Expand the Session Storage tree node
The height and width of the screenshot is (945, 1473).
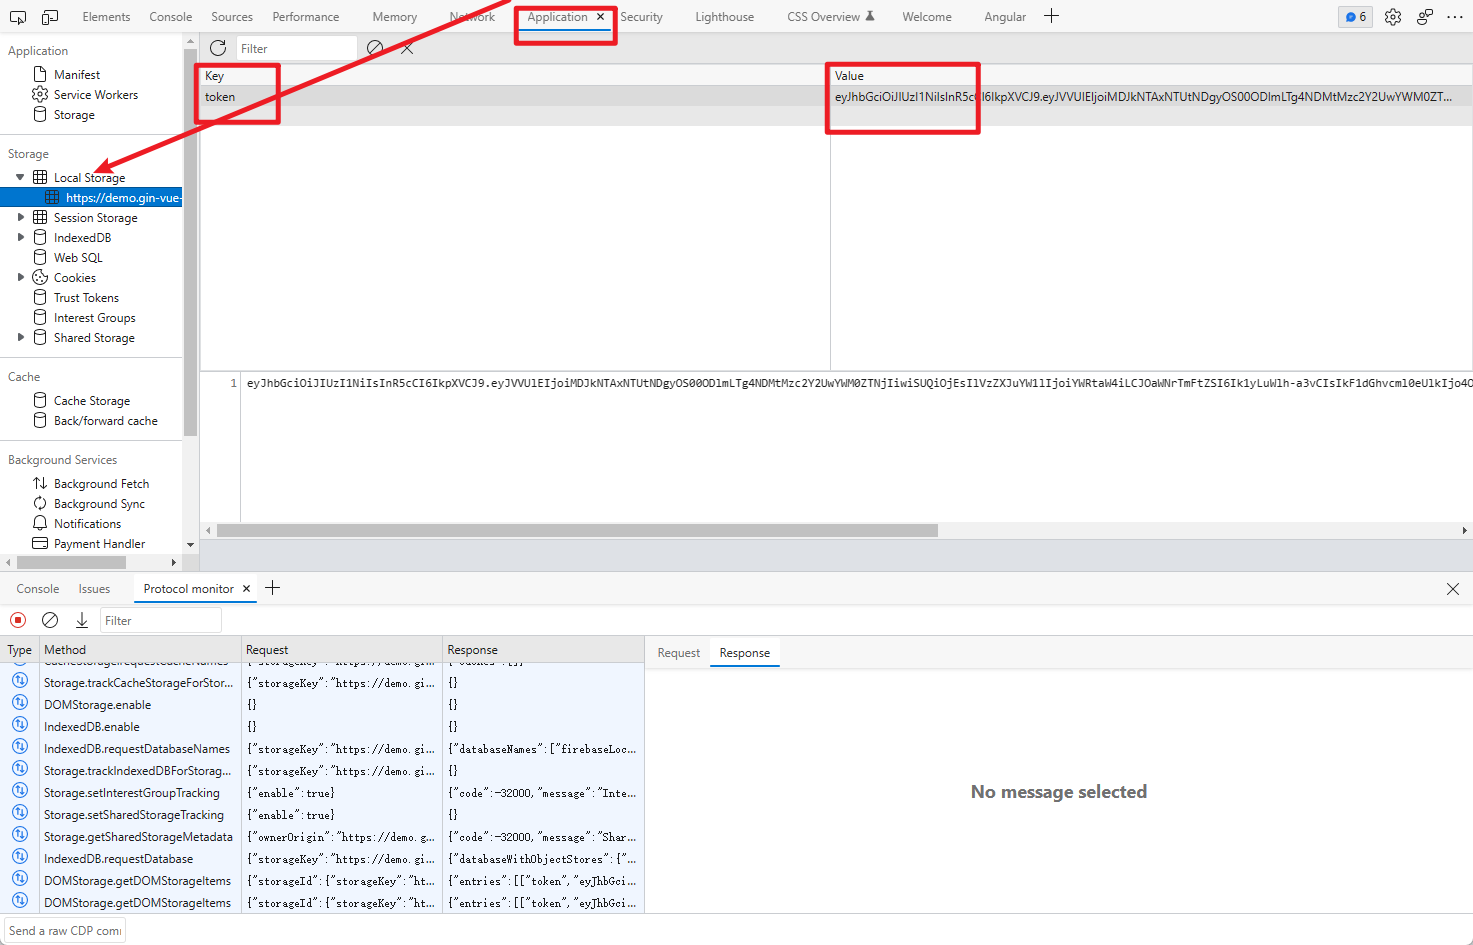(x=20, y=217)
